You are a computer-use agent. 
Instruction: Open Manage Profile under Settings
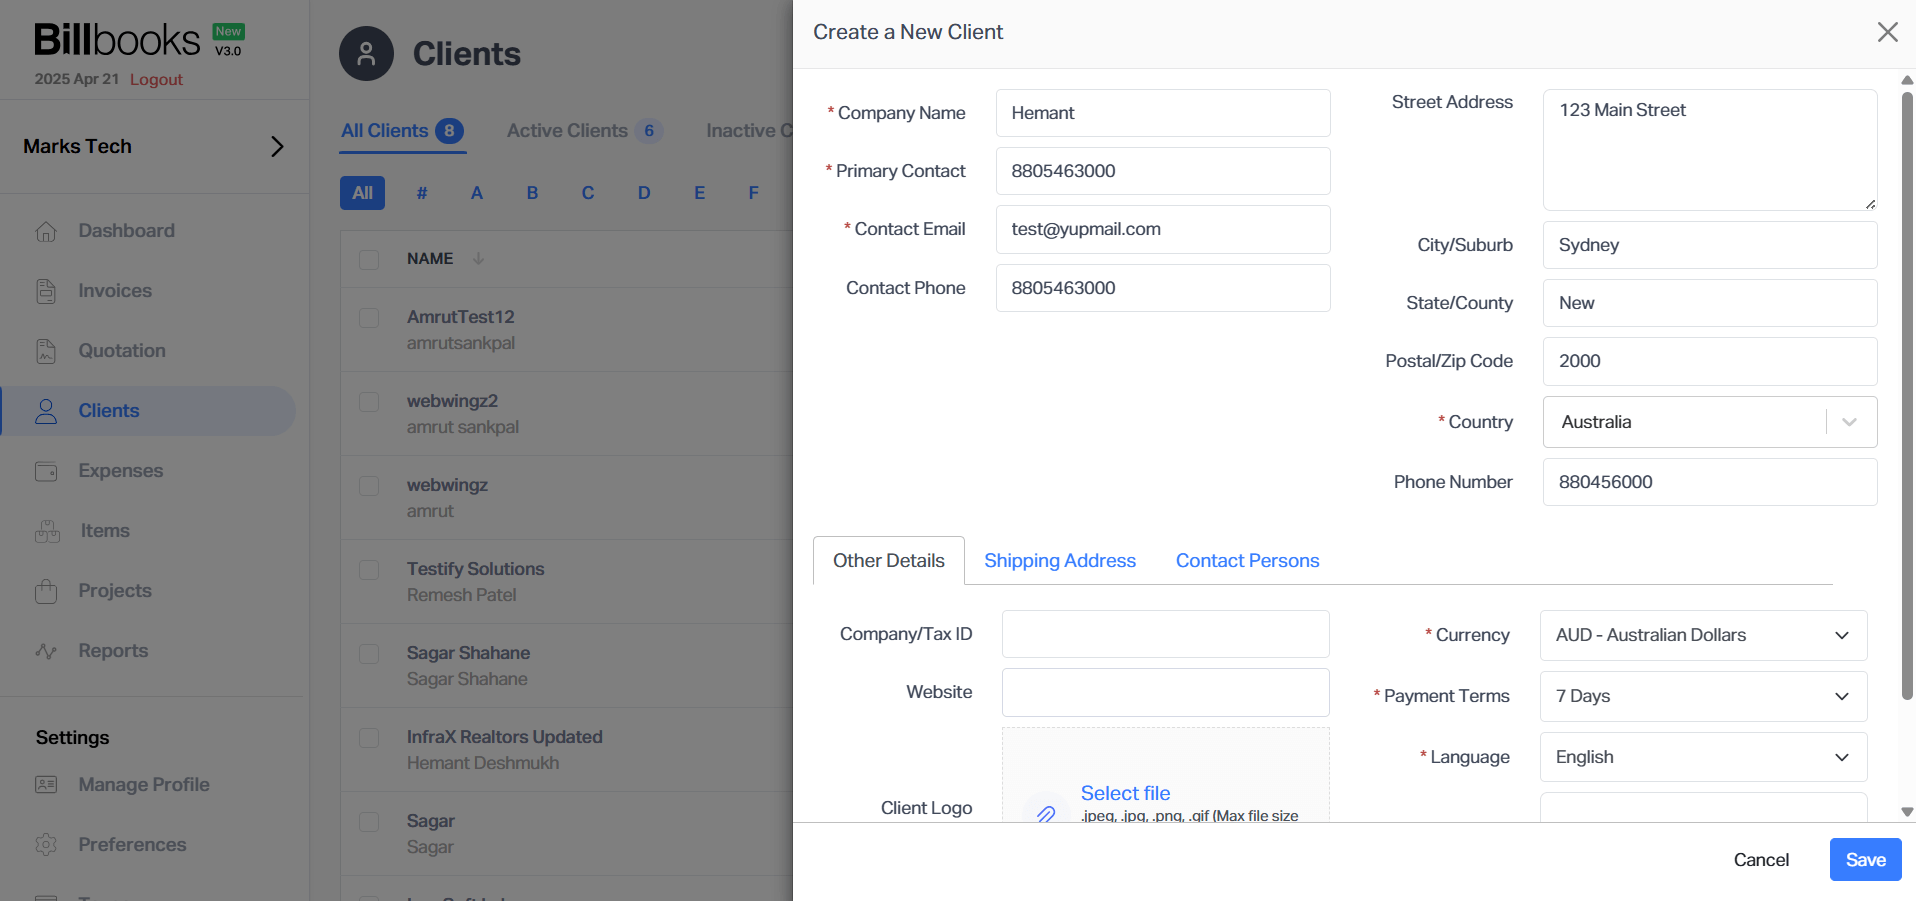point(144,785)
